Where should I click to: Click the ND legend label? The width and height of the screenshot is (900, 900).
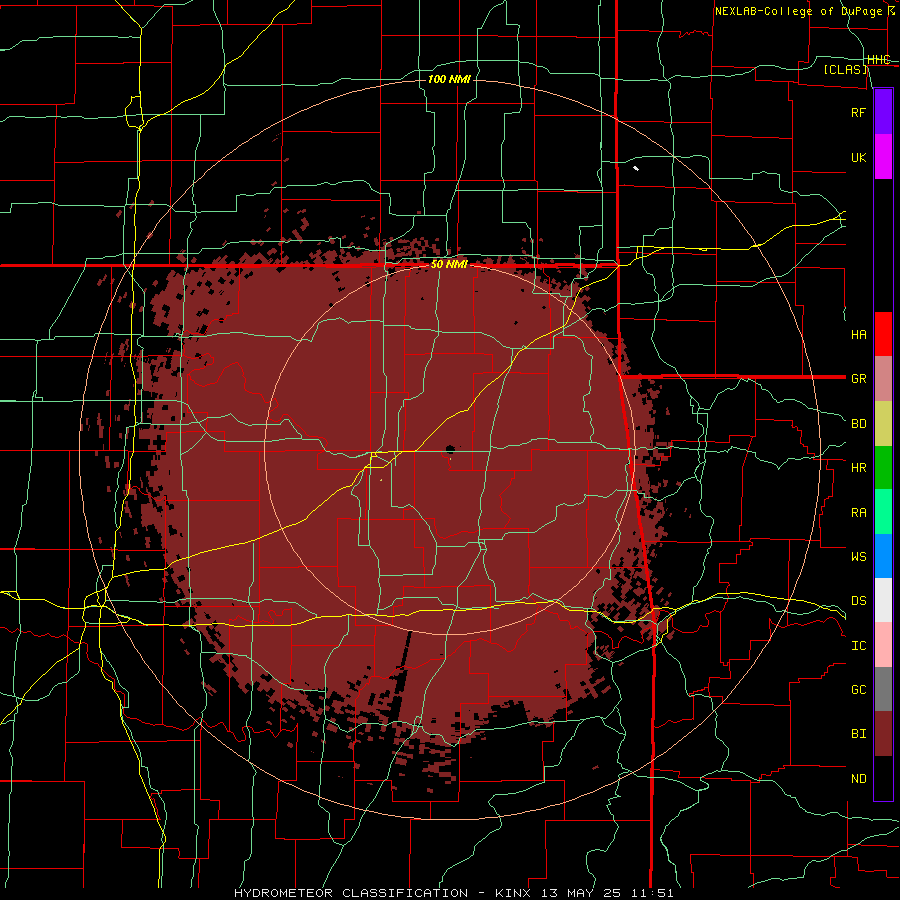[859, 779]
